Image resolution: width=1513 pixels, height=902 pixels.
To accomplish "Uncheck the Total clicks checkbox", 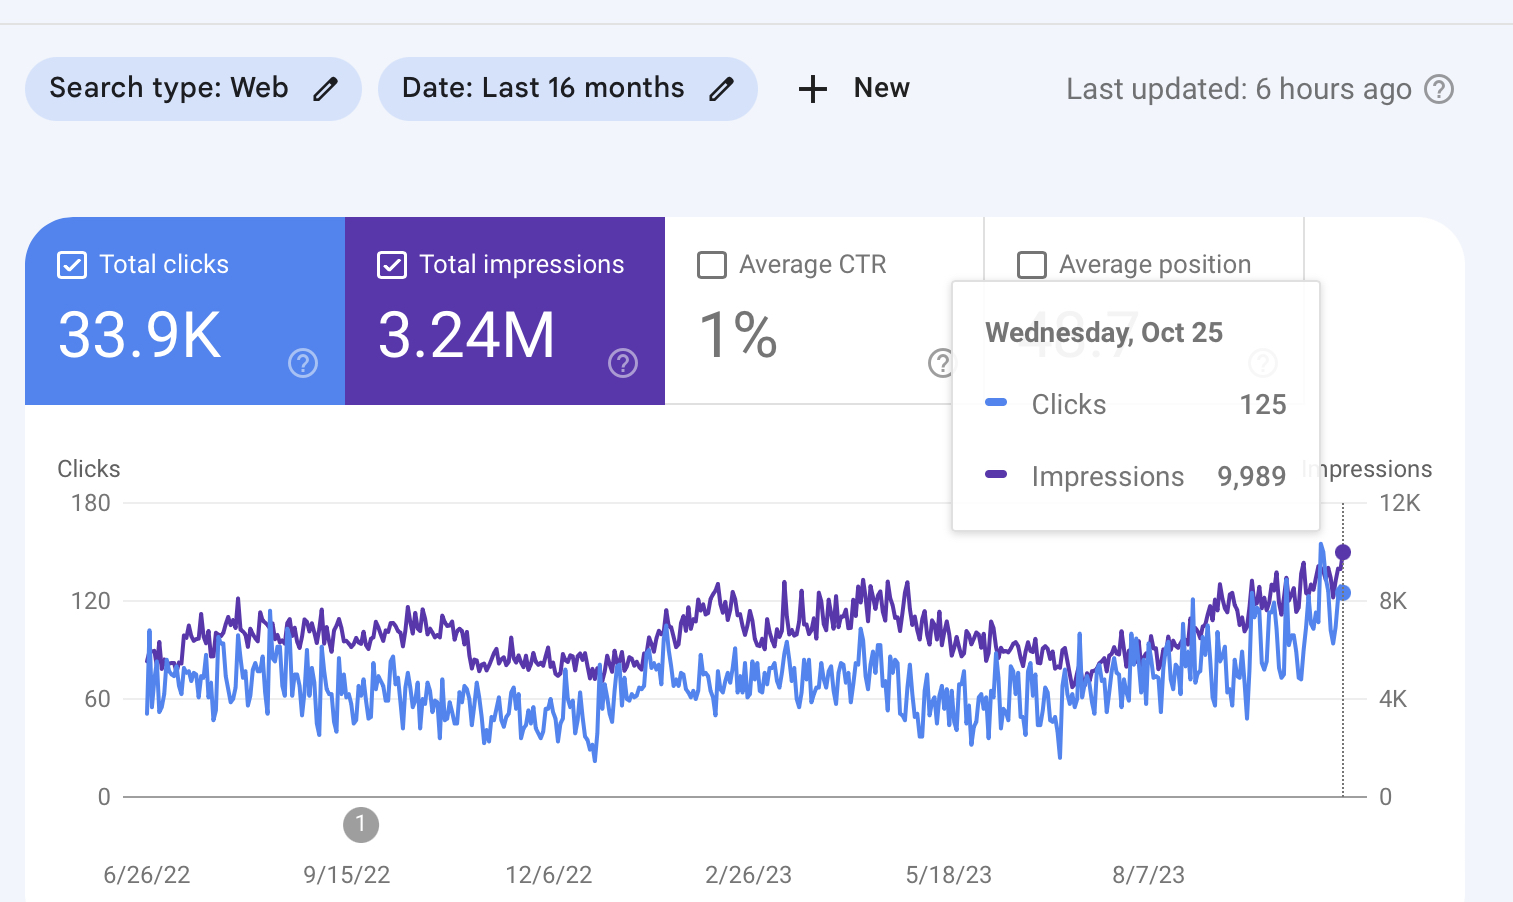I will click(x=72, y=265).
